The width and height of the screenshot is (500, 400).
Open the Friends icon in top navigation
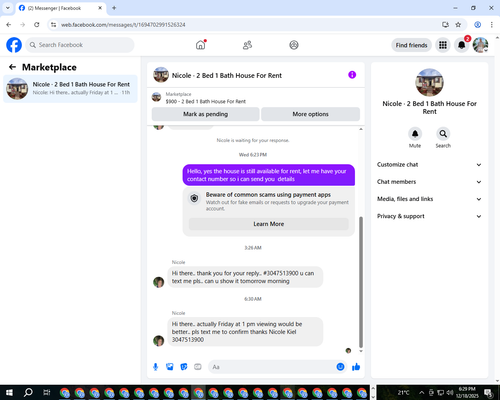(247, 45)
